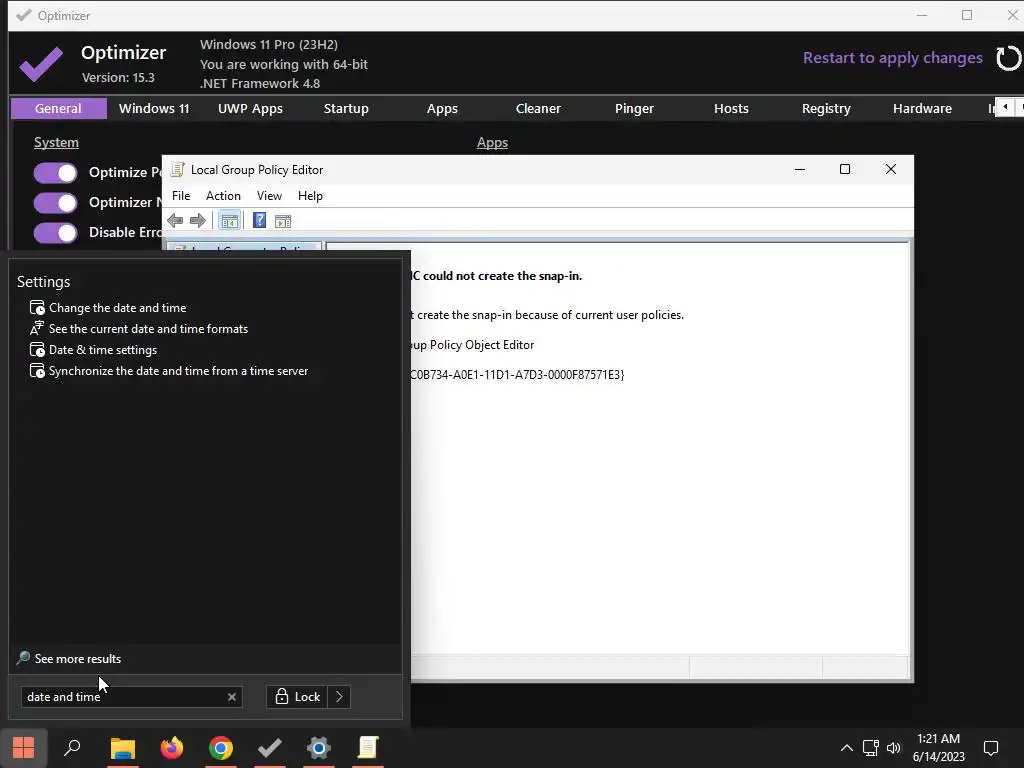Viewport: 1024px width, 768px height.
Task: Open Help menu in Group Policy Editor
Action: click(x=310, y=196)
